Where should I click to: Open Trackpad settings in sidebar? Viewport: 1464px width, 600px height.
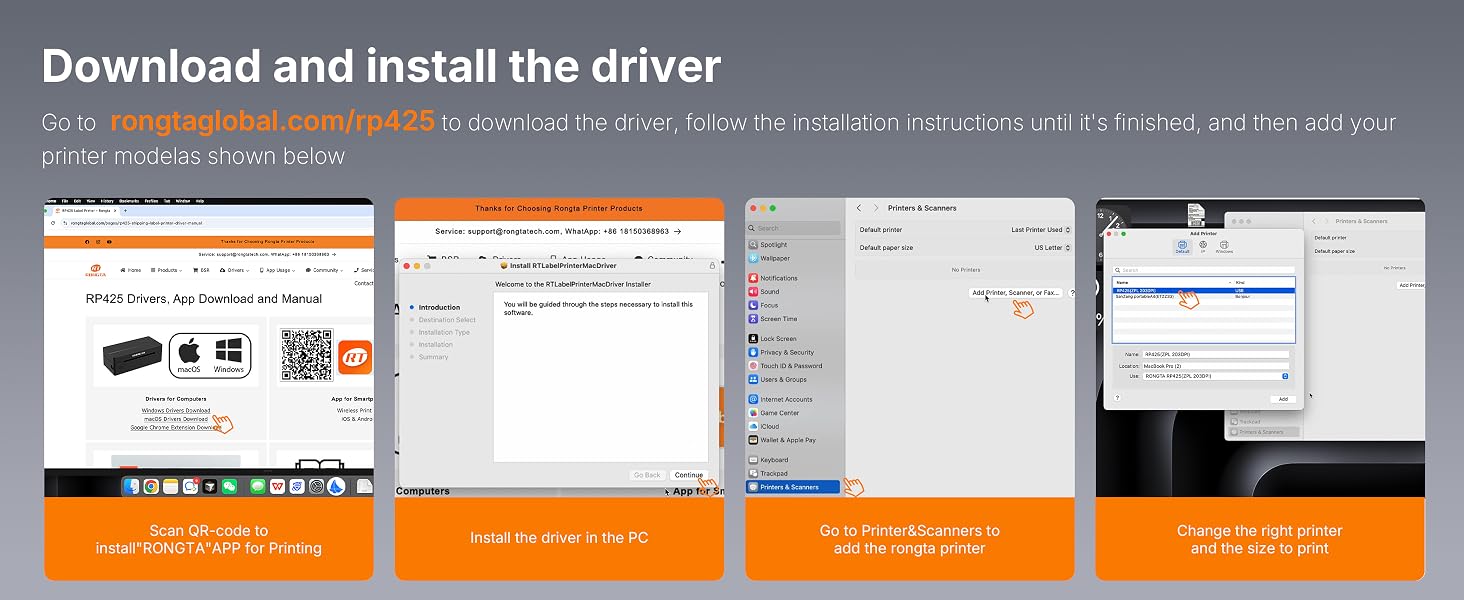pos(767,473)
